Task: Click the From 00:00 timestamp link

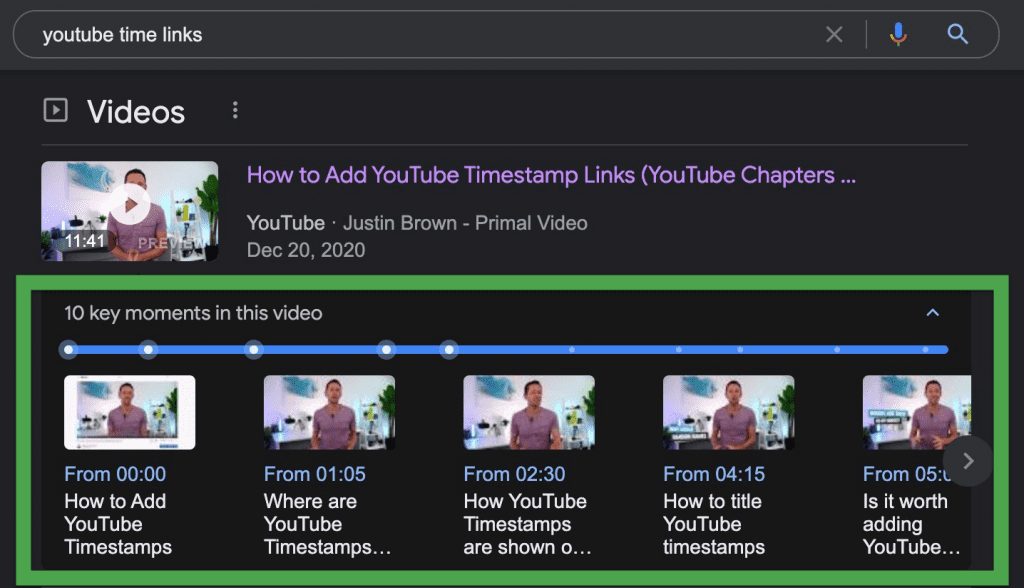Action: click(115, 474)
